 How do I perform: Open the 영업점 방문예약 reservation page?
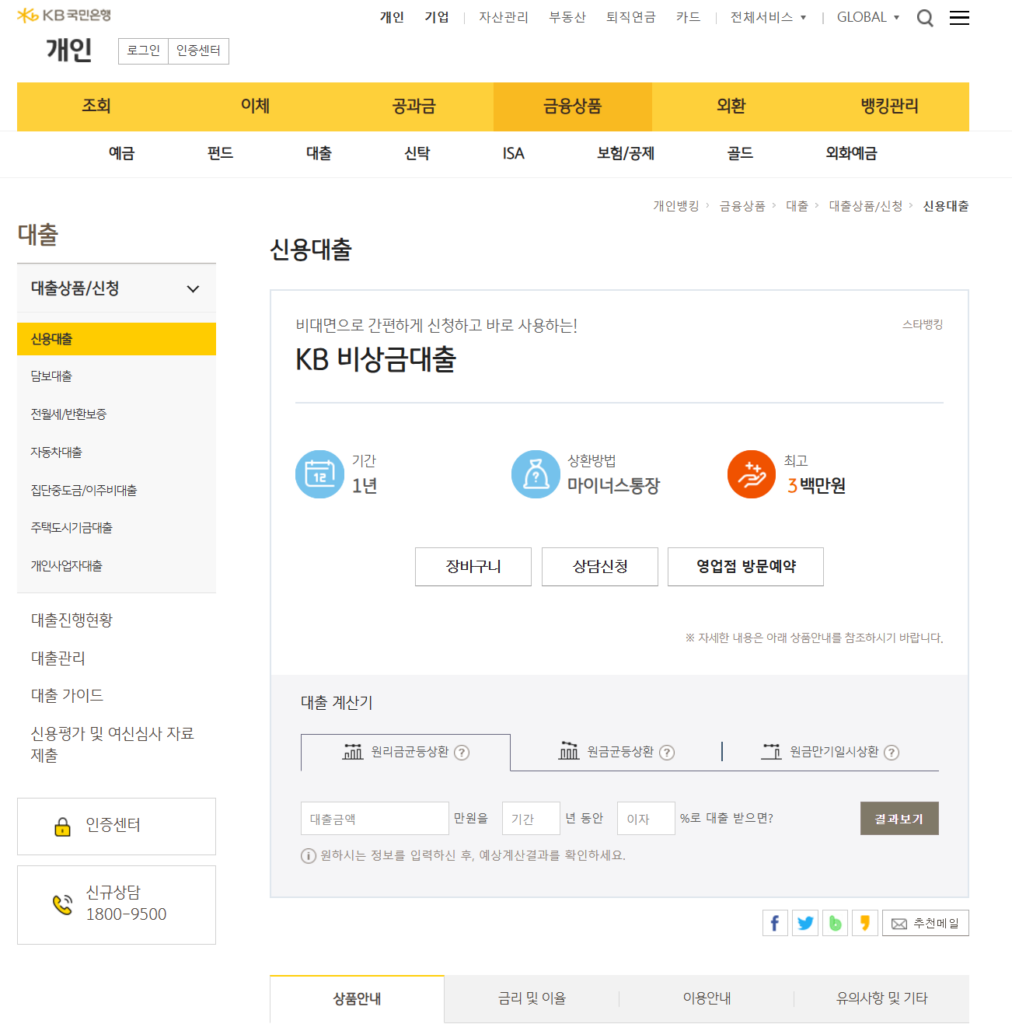[x=745, y=566]
